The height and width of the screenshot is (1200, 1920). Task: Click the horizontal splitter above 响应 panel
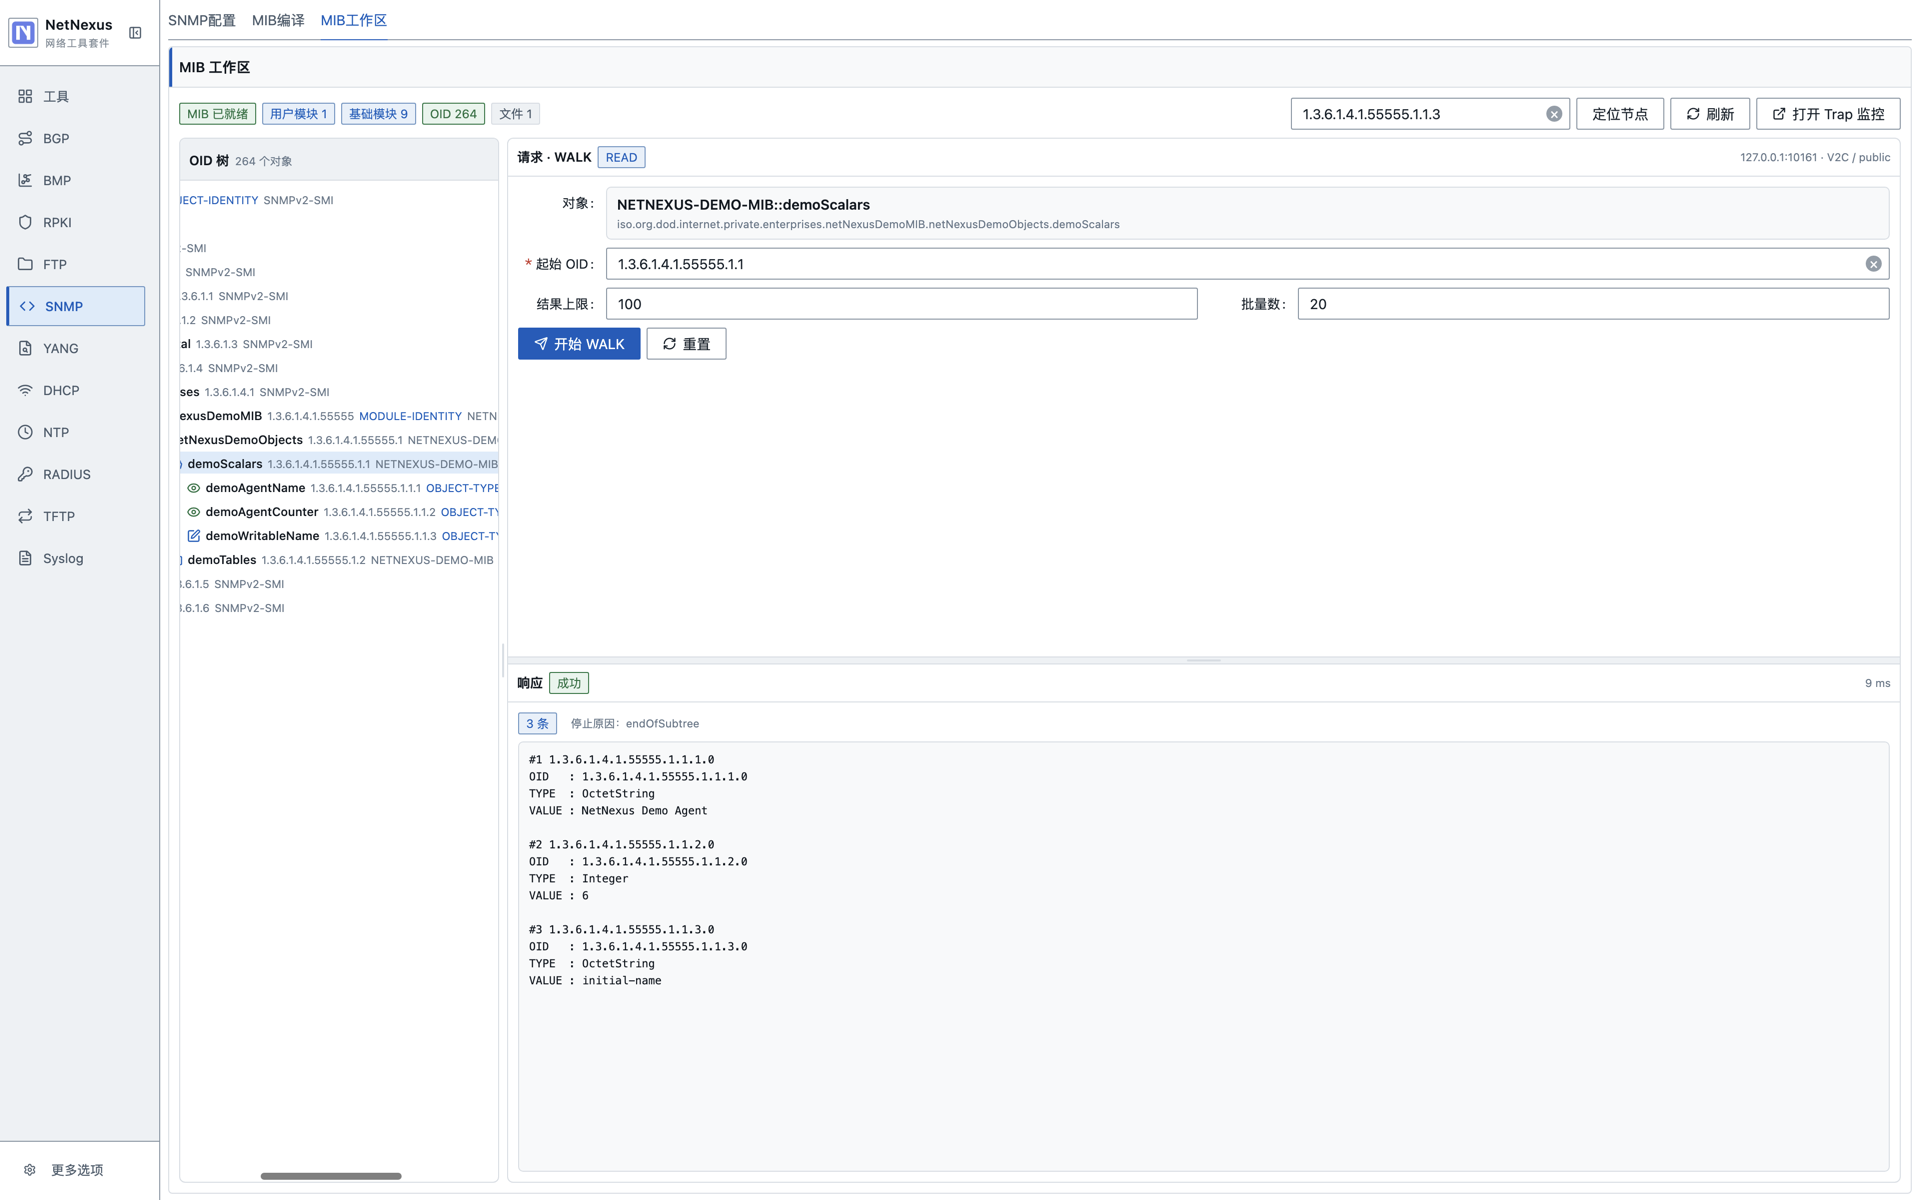click(x=1203, y=660)
